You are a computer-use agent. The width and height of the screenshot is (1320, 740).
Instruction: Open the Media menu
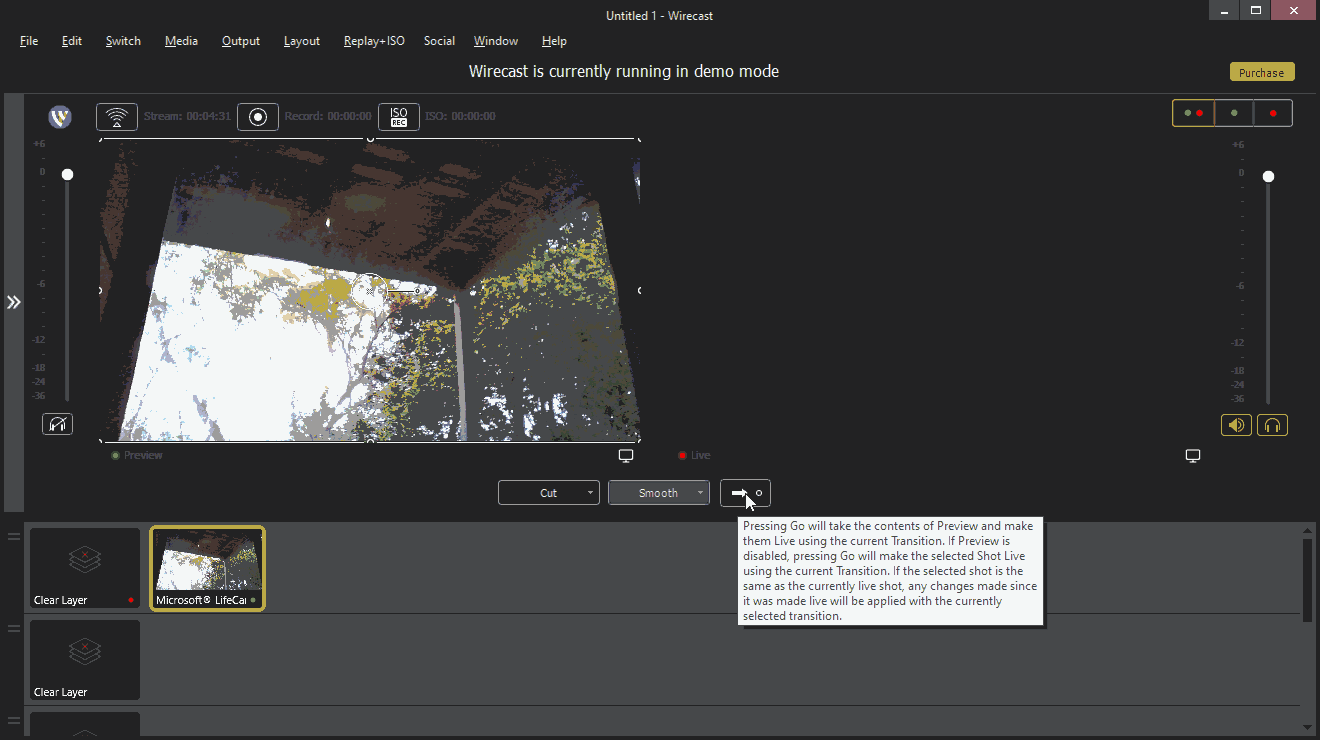pyautogui.click(x=181, y=41)
